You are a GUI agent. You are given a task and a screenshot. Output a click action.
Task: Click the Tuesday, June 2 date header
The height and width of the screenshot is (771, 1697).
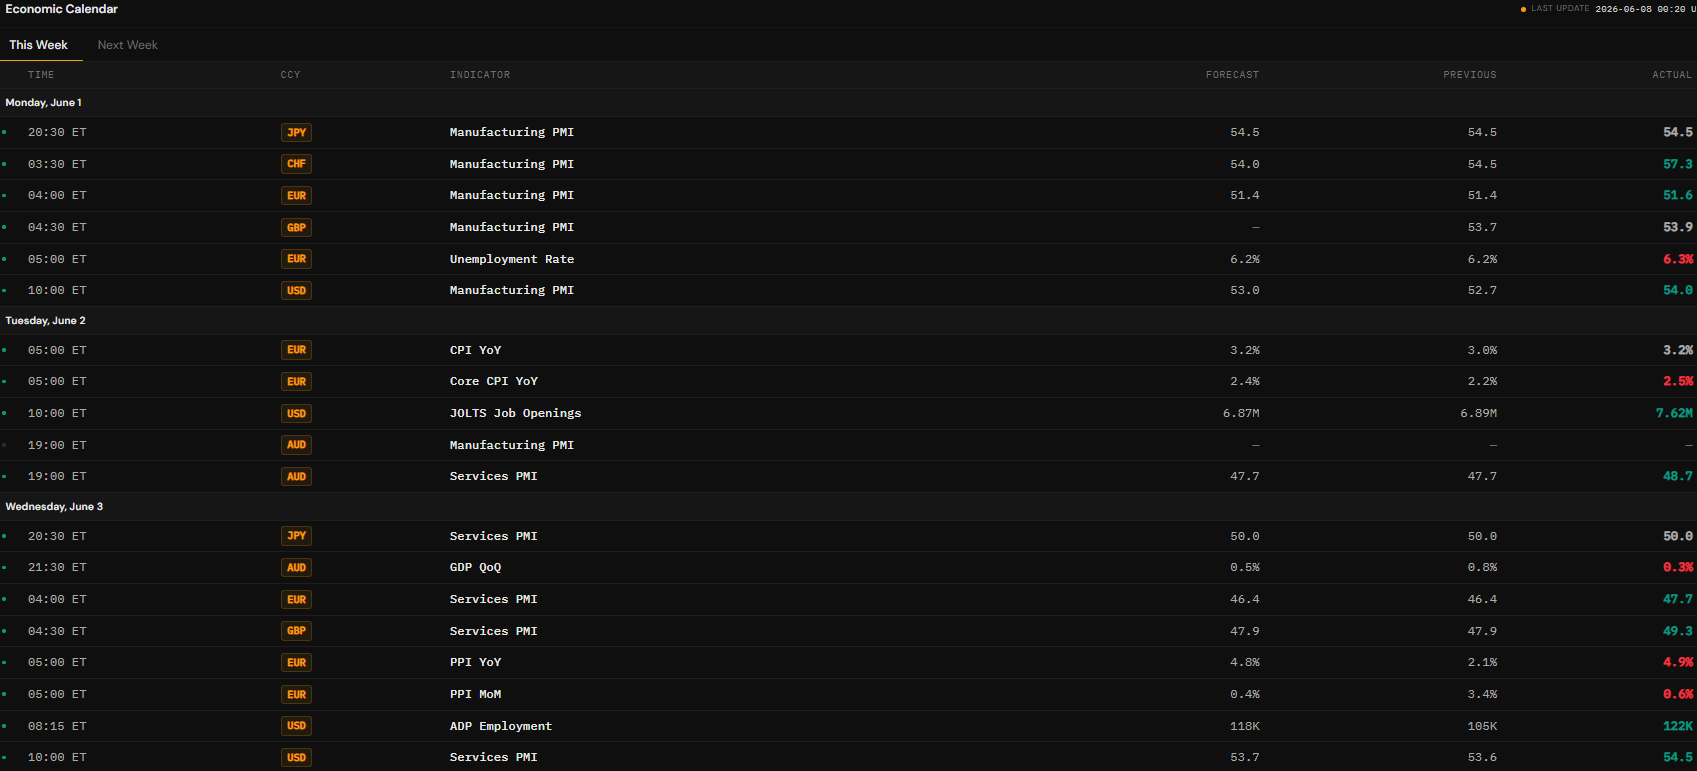click(x=45, y=321)
